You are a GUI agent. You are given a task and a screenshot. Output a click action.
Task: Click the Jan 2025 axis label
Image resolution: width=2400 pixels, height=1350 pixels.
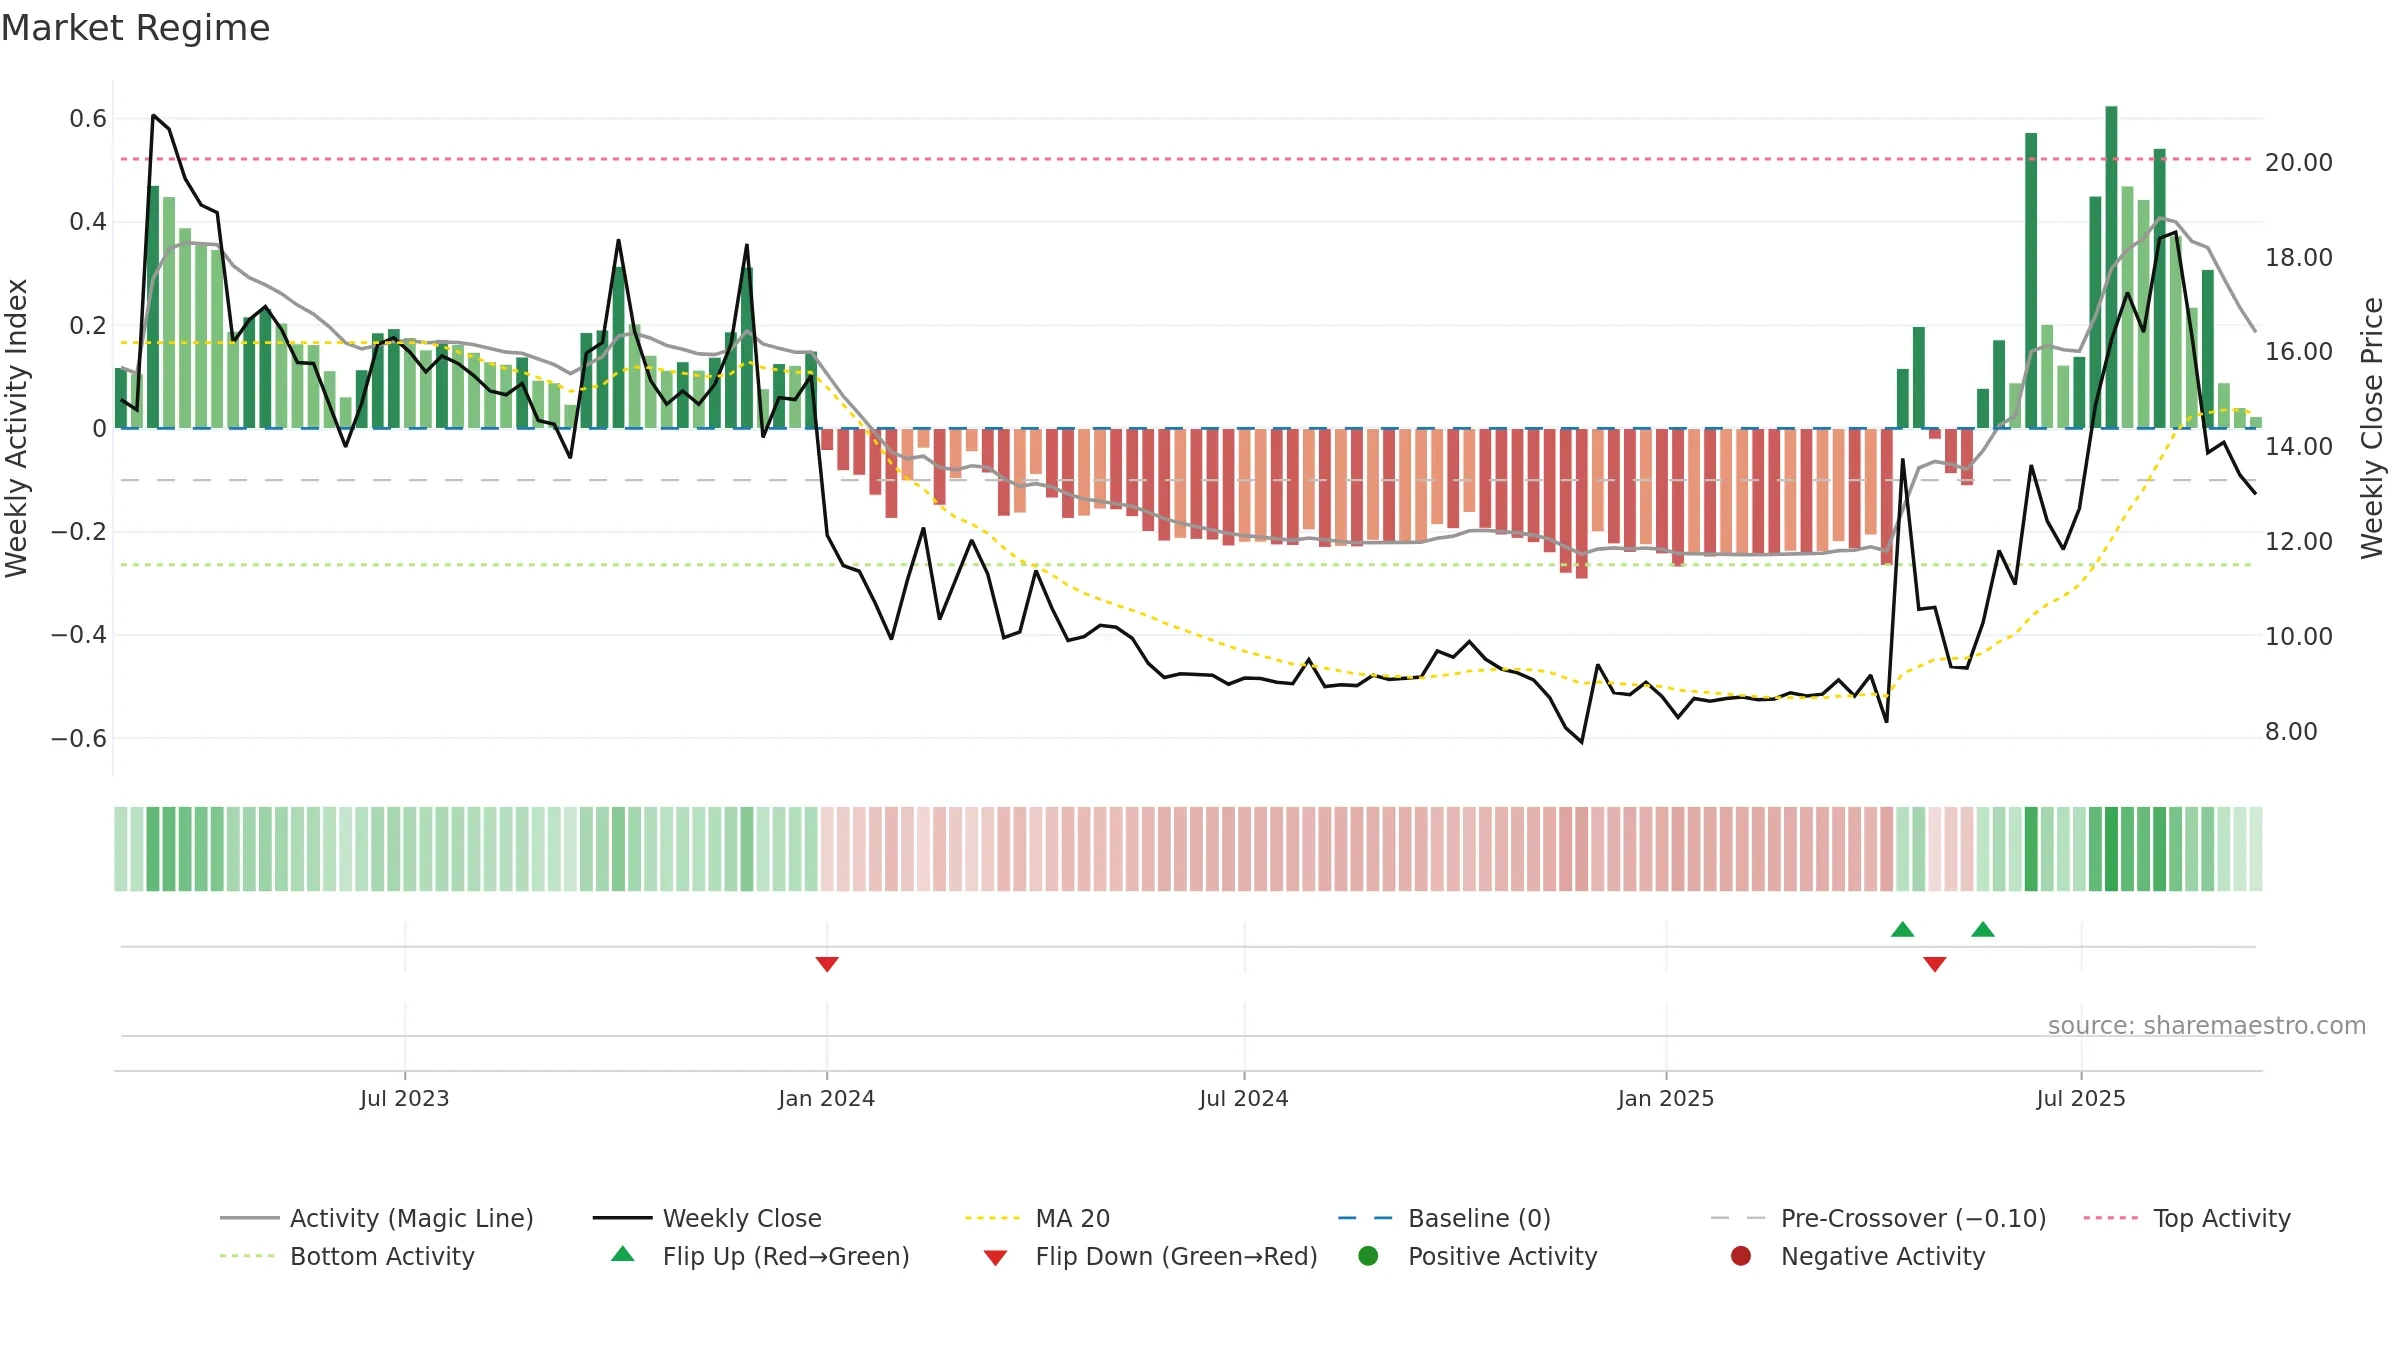(1666, 1098)
